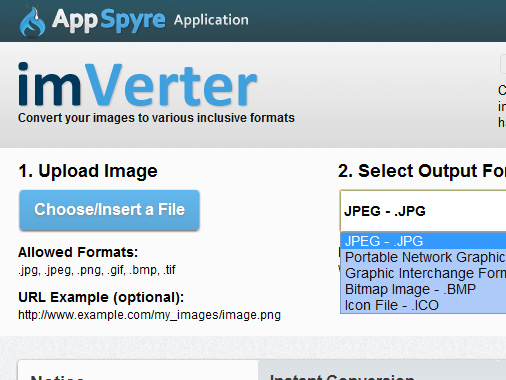Click the Choose/Insert a File button
Screen dimensions: 506x380
click(109, 210)
